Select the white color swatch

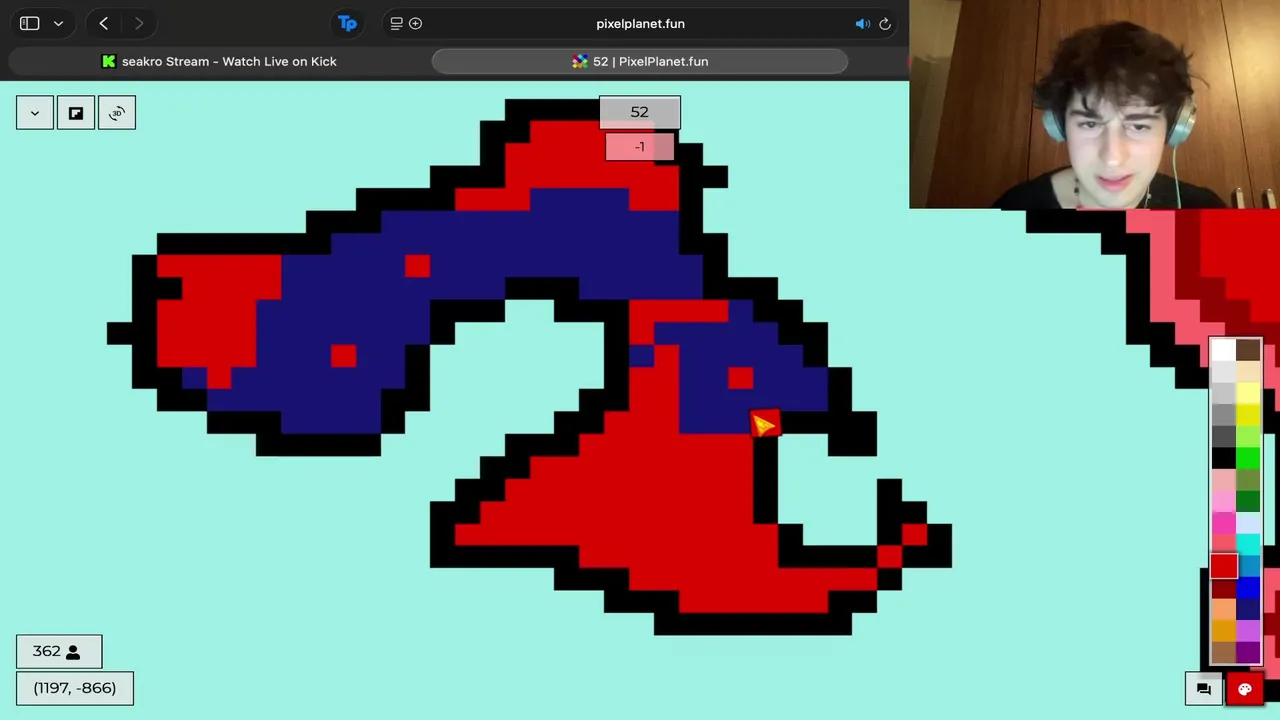tap(1223, 350)
